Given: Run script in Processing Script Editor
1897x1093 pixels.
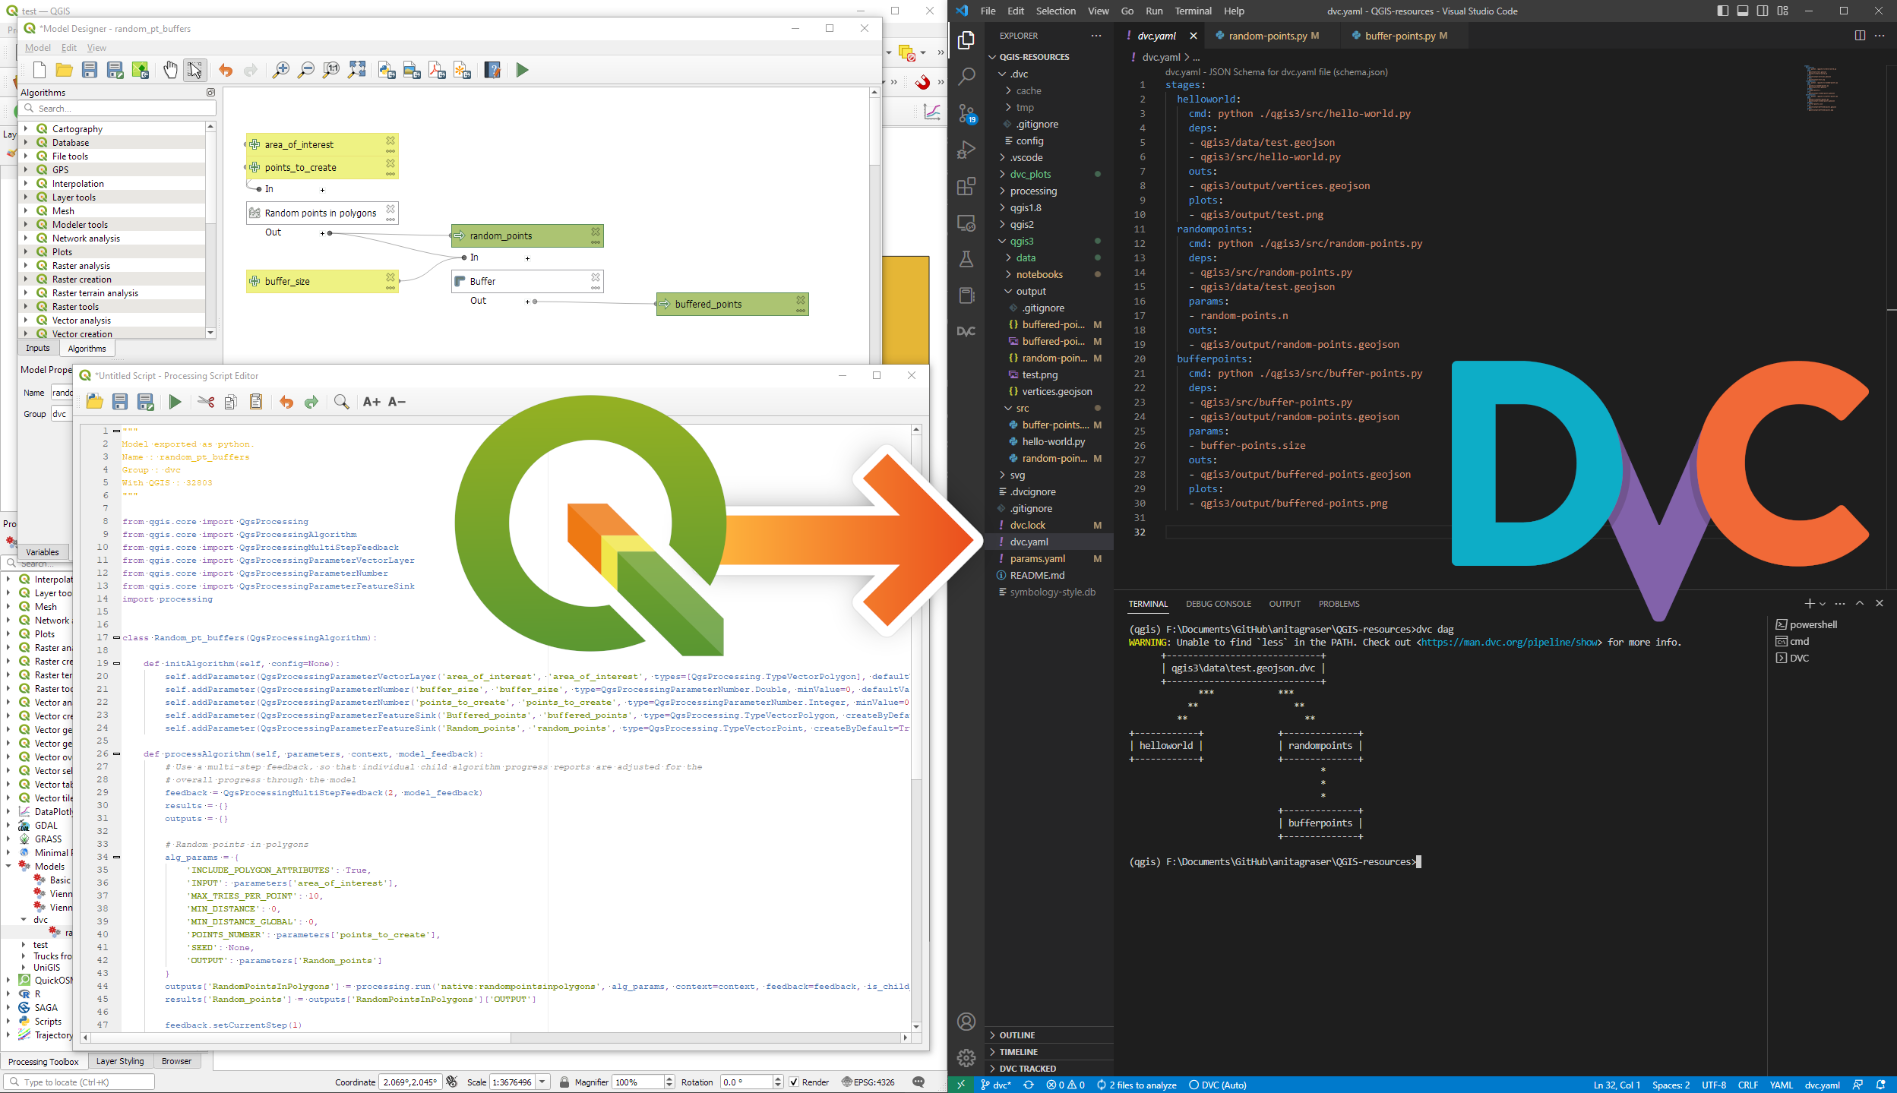Looking at the screenshot, I should click(175, 402).
